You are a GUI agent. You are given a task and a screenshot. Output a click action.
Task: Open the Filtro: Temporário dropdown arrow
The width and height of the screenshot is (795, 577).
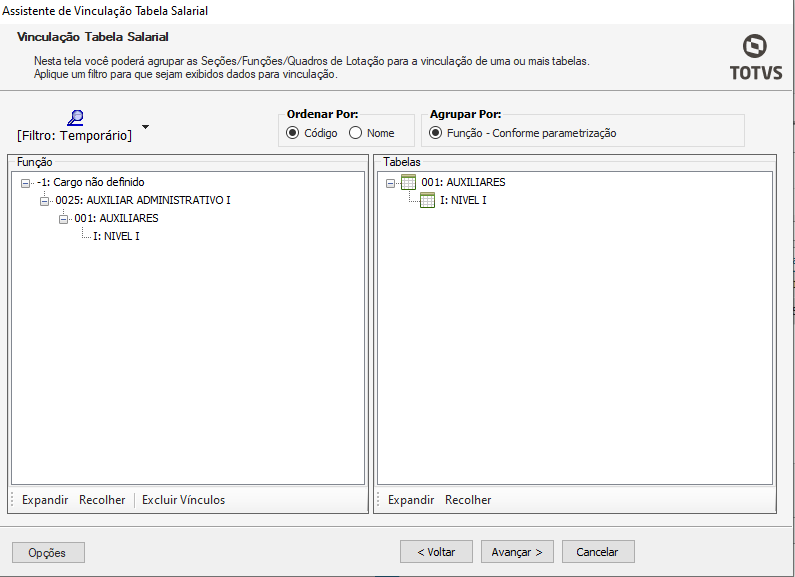[x=146, y=128]
